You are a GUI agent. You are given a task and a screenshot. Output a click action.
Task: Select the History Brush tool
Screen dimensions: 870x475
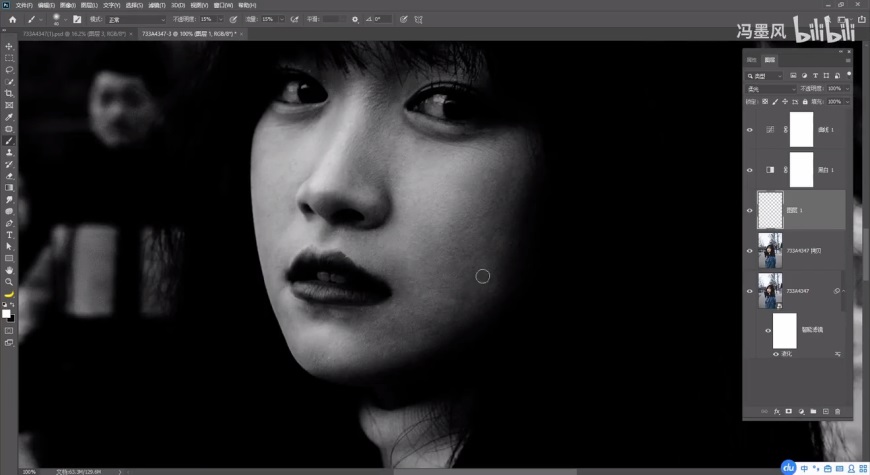9,164
